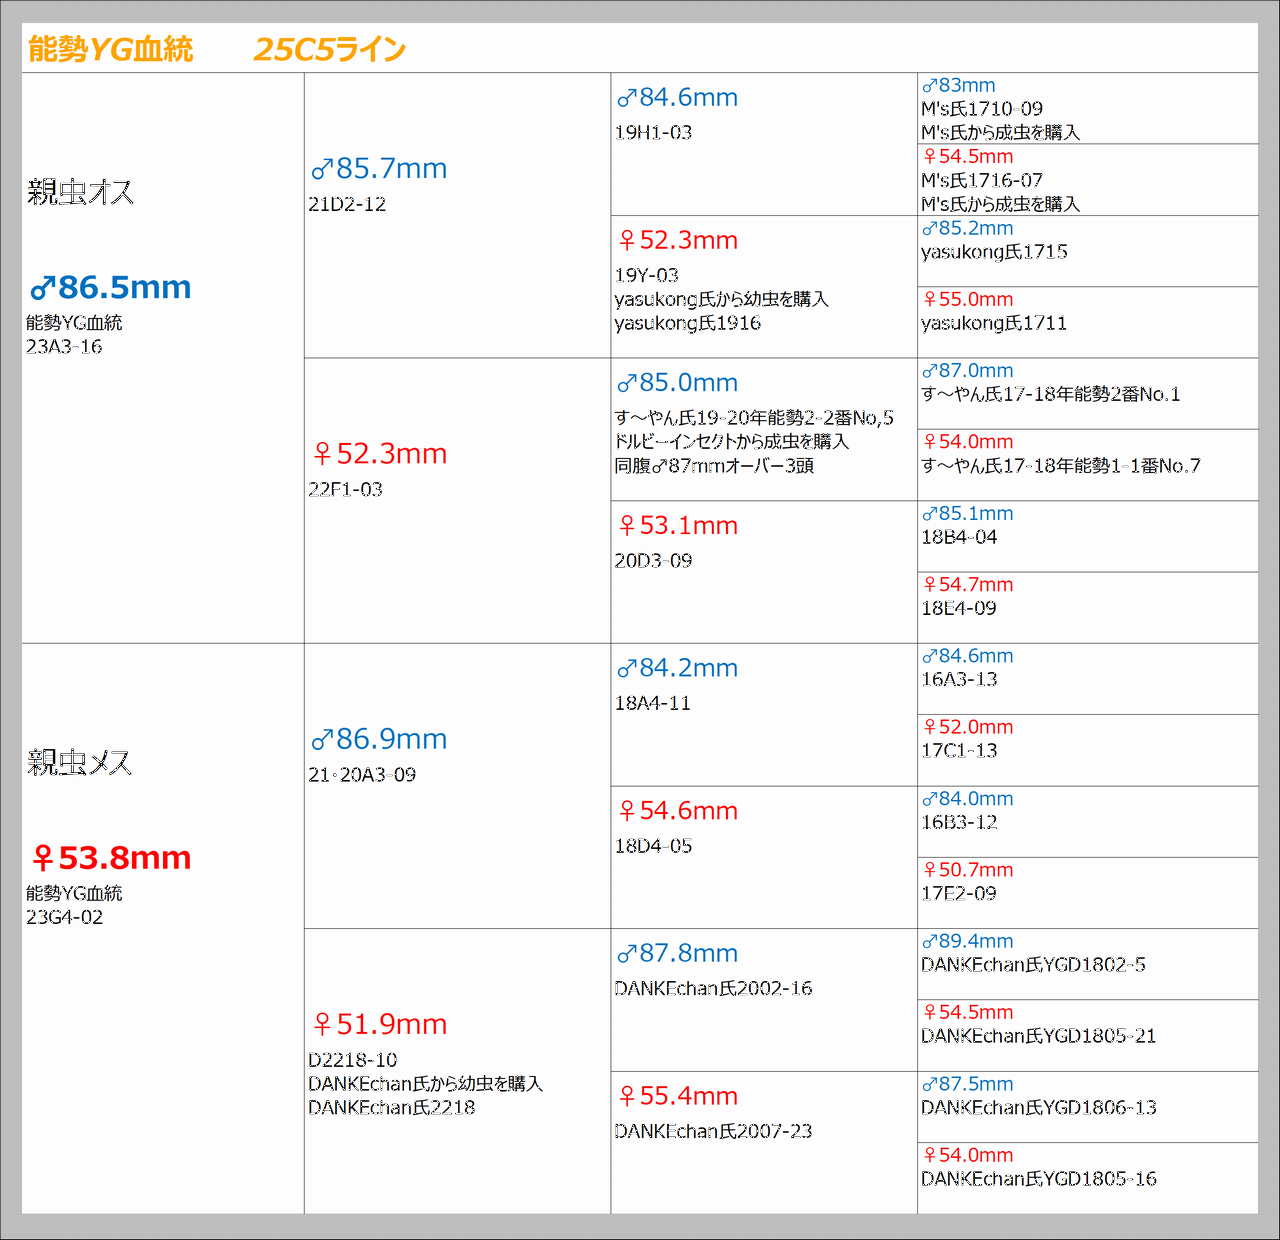
Task: Click the ♂89.4mm size value
Action: 967,942
